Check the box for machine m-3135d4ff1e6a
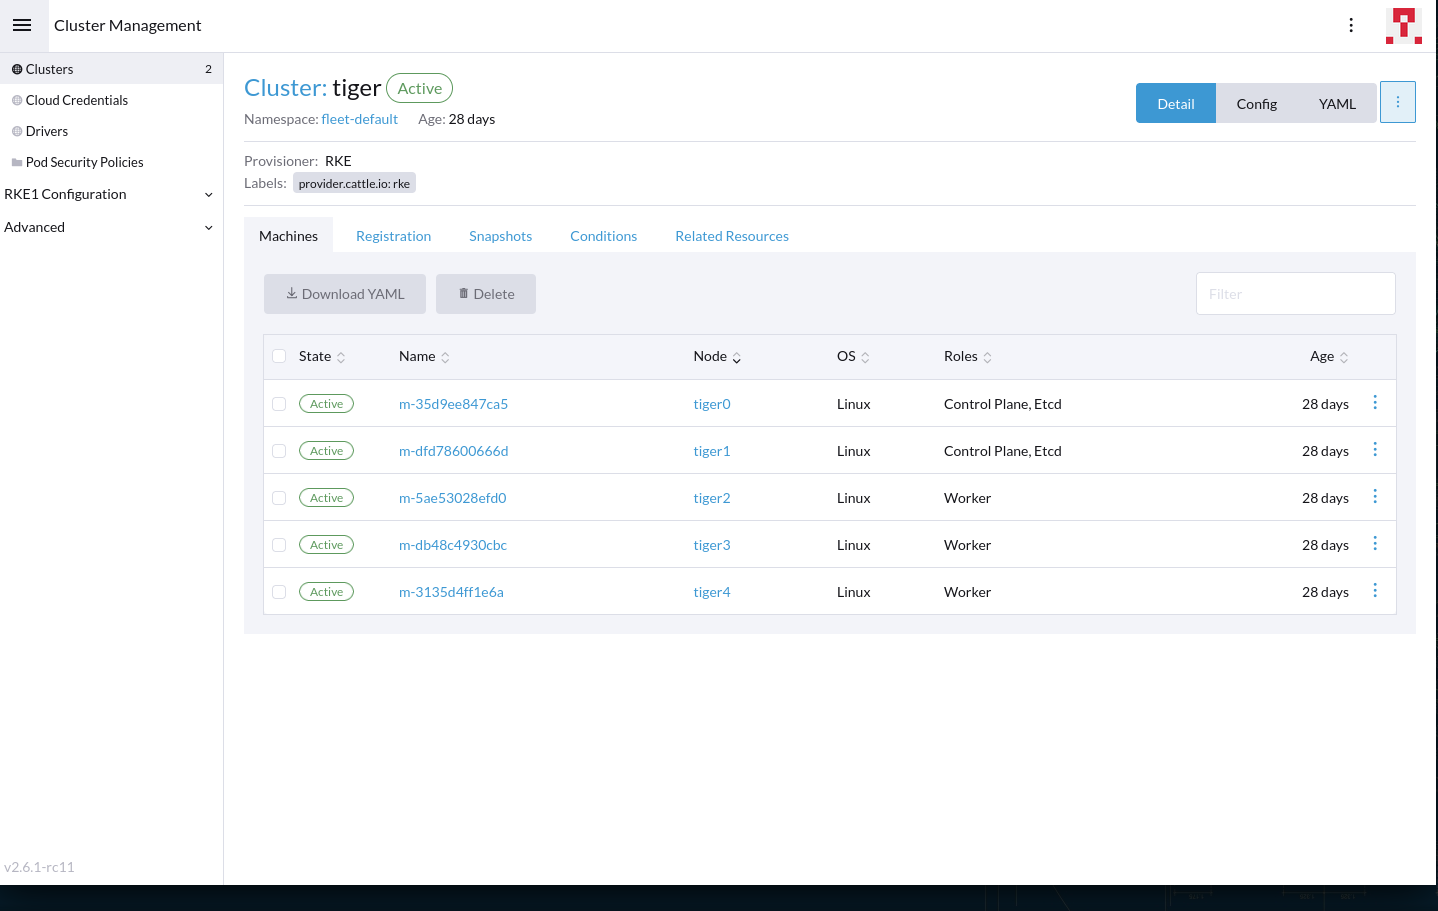The image size is (1438, 911). point(279,592)
